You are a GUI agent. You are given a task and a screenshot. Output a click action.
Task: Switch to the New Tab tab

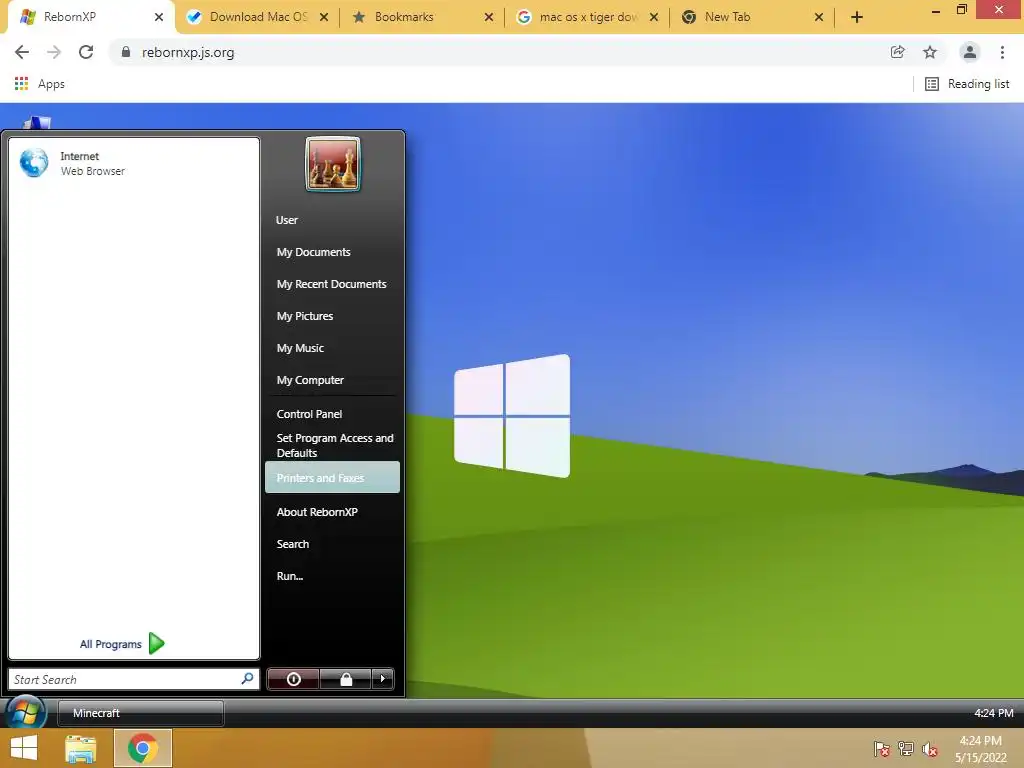(x=751, y=17)
